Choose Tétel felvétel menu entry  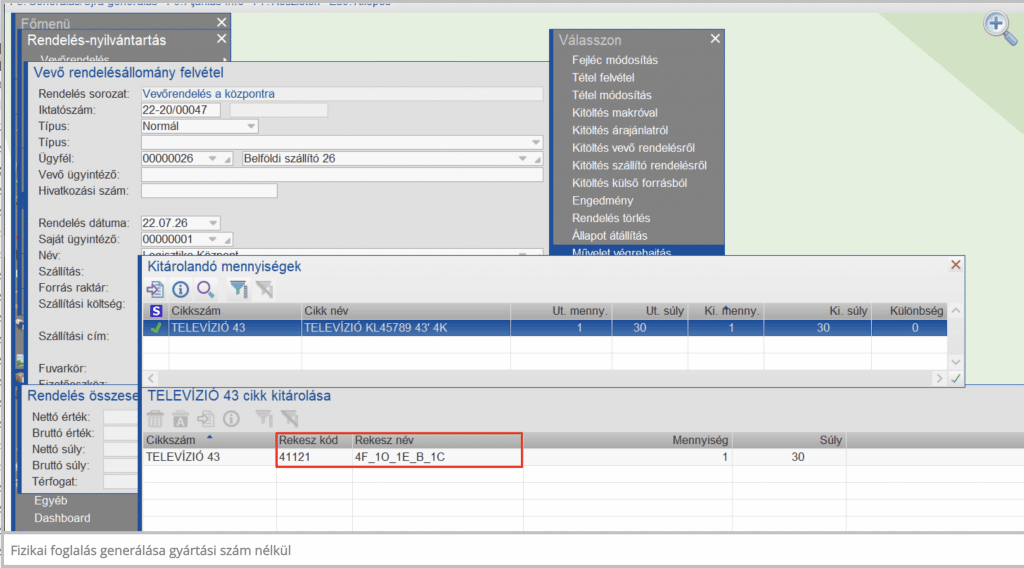click(603, 78)
